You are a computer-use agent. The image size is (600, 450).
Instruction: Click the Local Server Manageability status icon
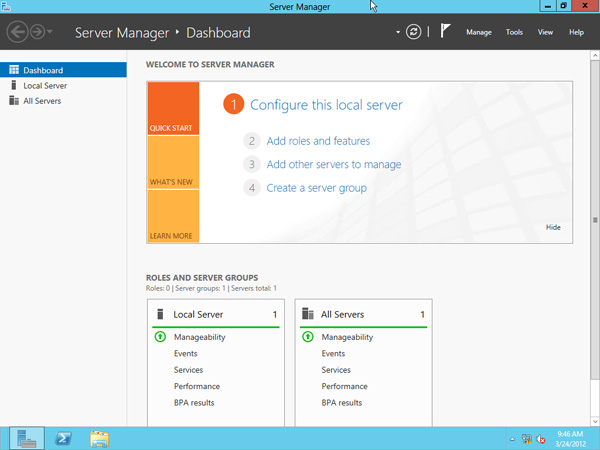[160, 337]
